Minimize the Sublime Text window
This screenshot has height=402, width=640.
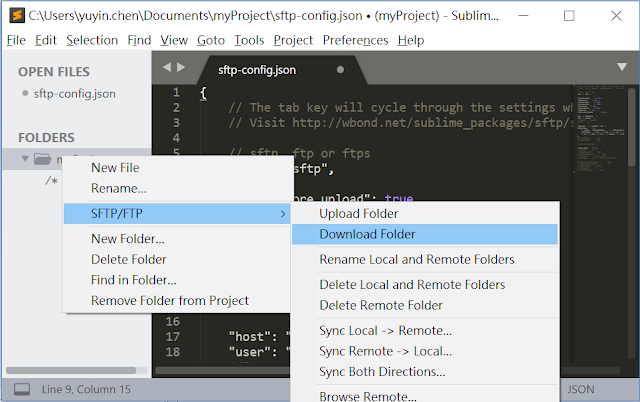[x=523, y=16]
